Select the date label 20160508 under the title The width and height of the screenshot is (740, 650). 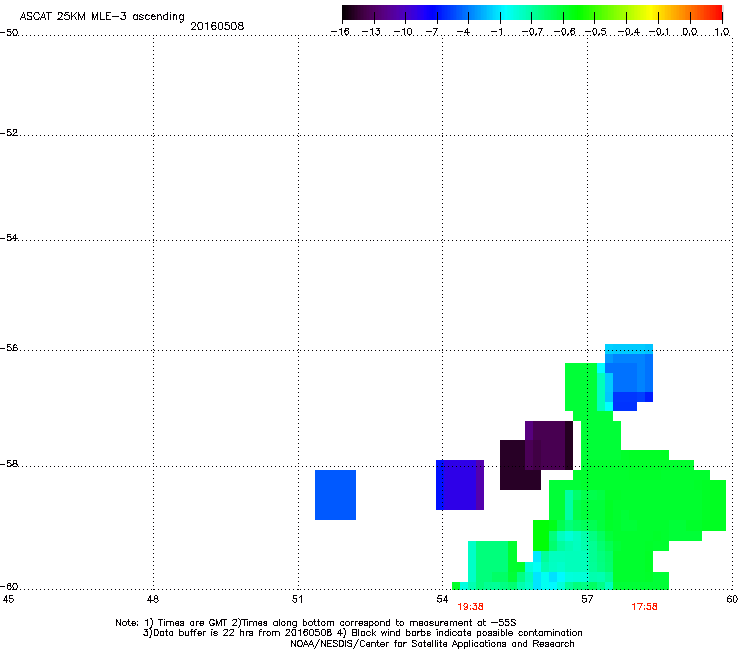(217, 26)
